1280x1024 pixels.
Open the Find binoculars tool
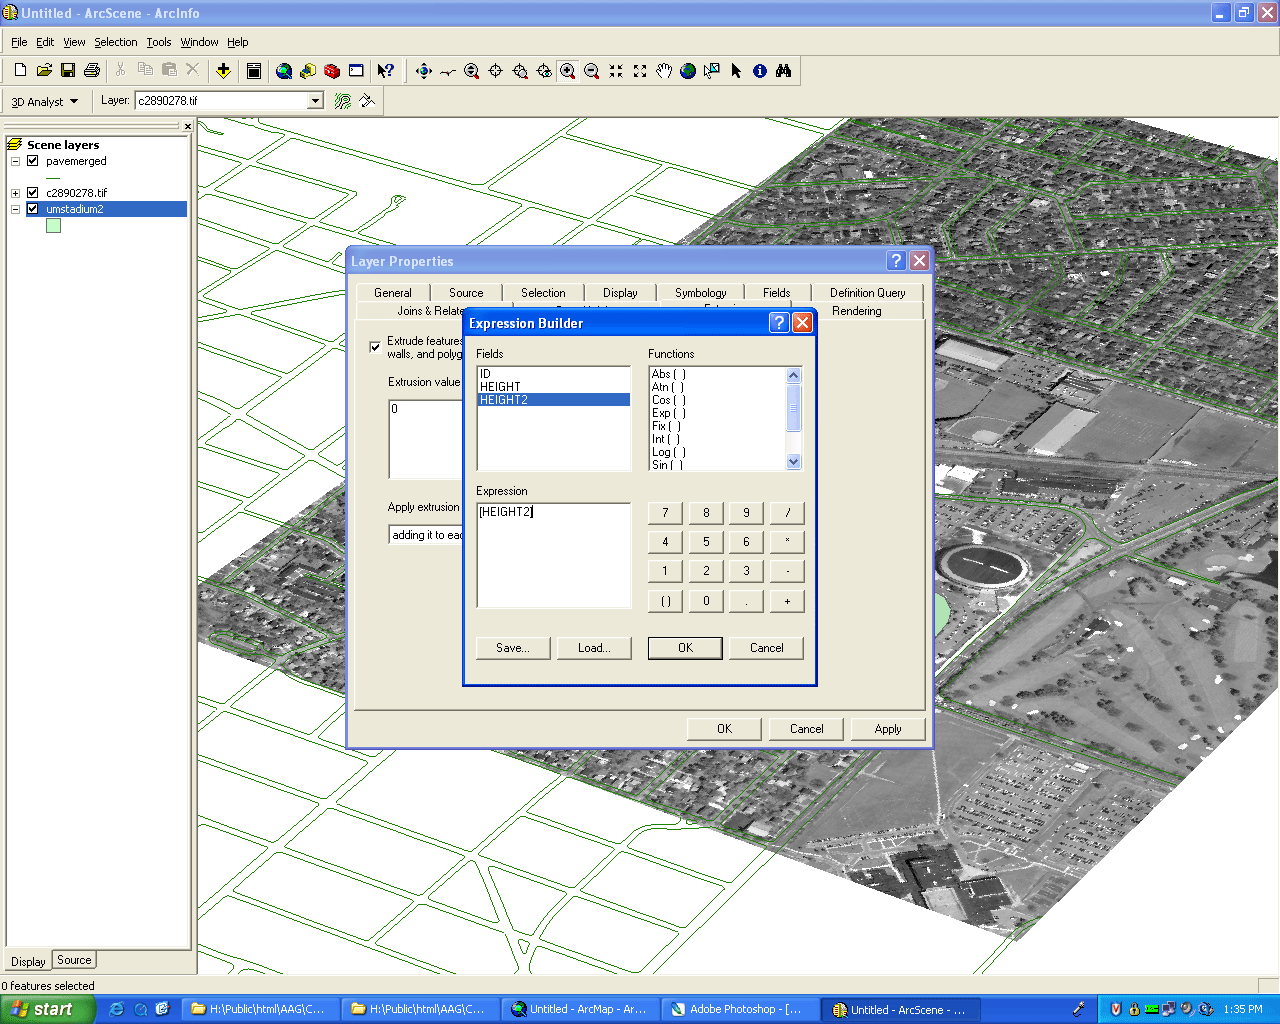784,71
